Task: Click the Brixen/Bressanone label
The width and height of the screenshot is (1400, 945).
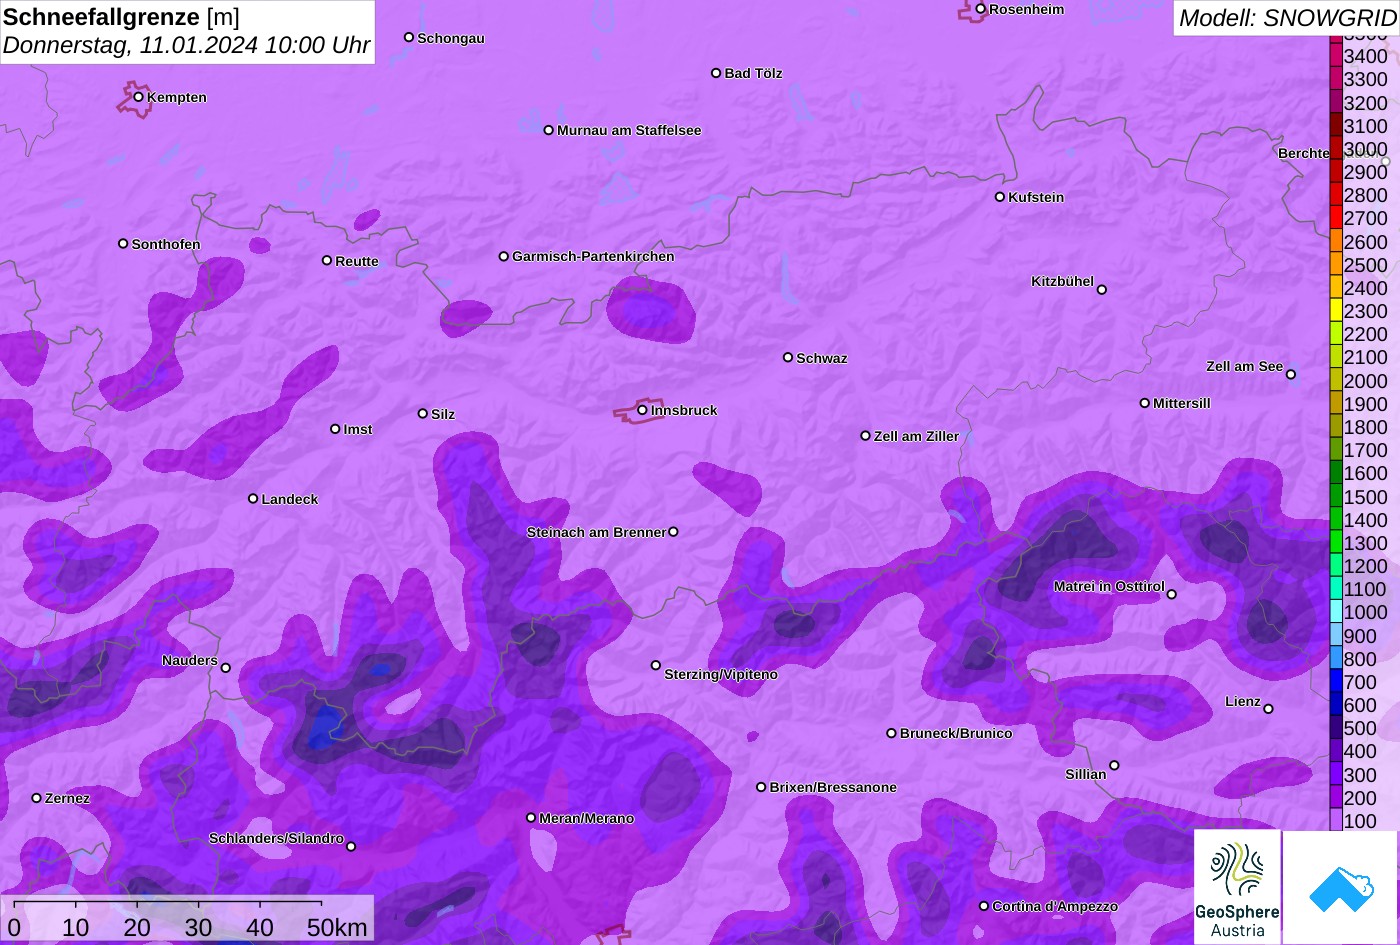Action: pos(833,787)
